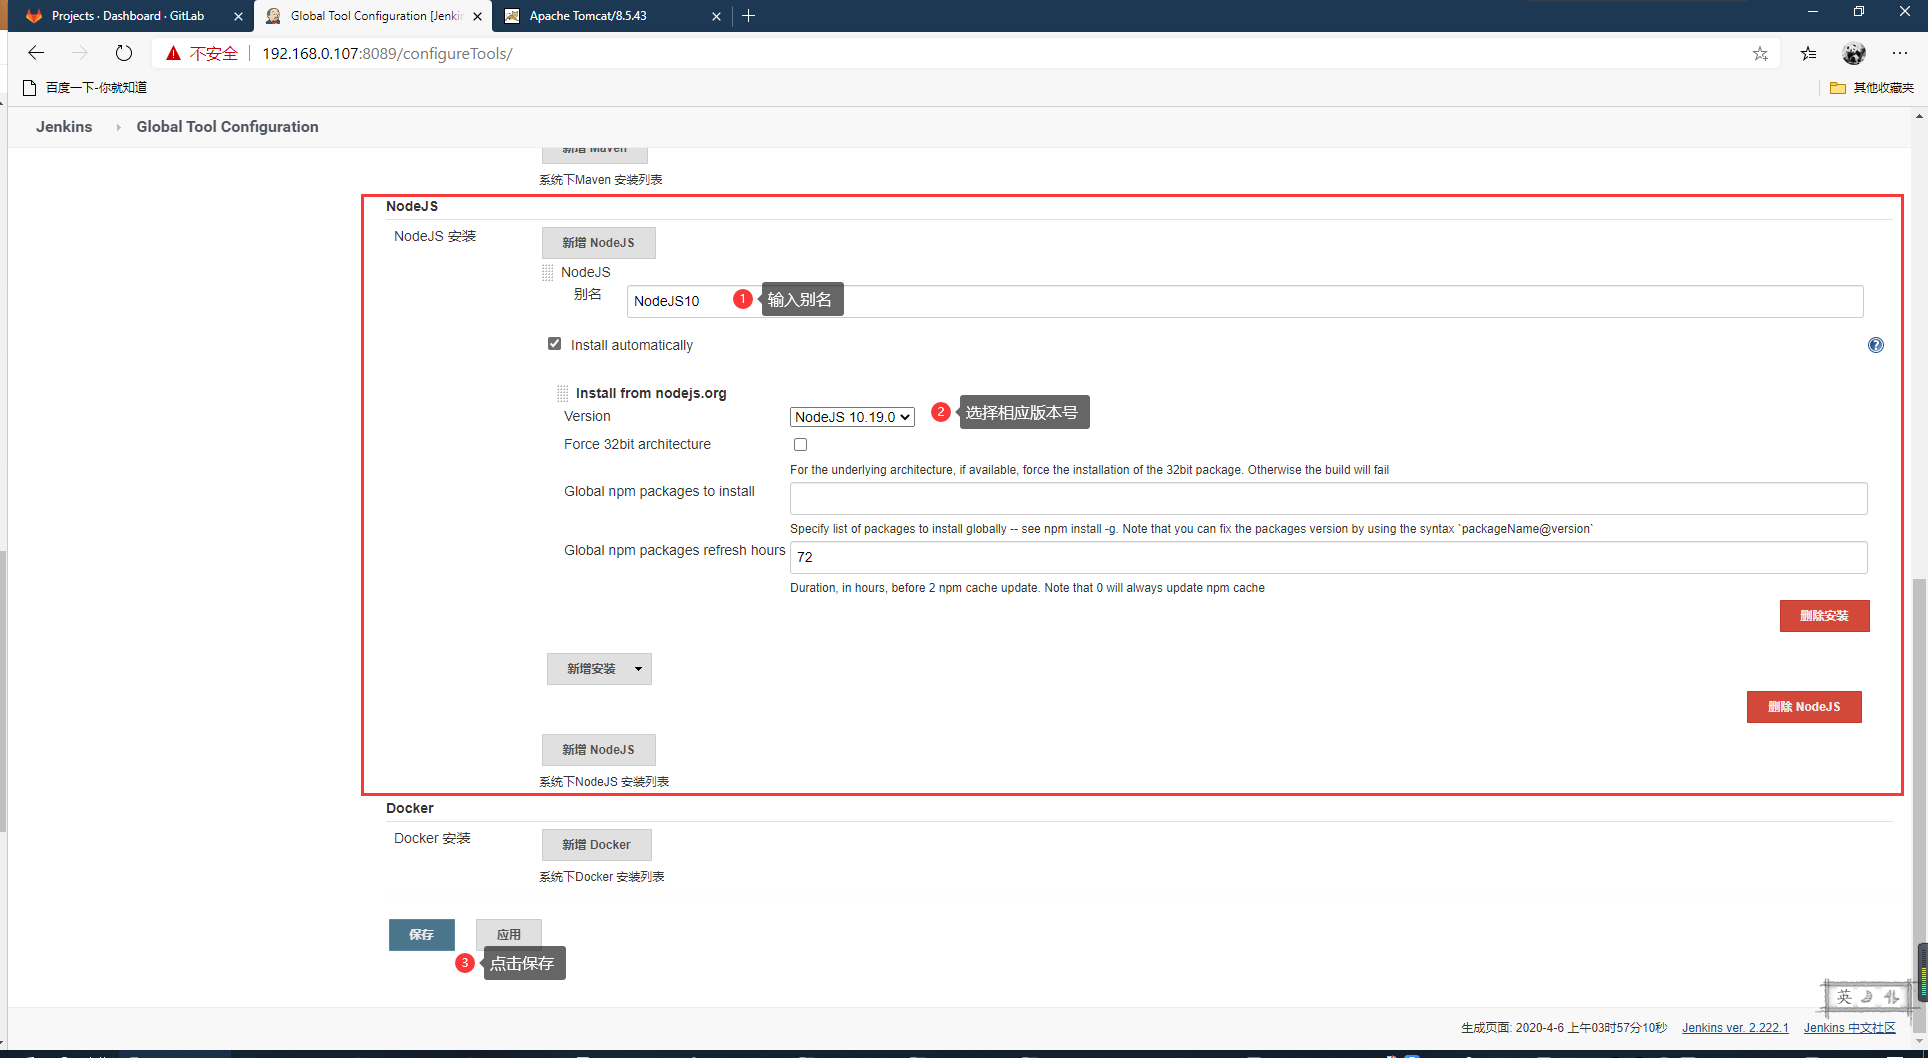Click help icon beside Install automatically
This screenshot has height=1058, width=1928.
pos(1876,345)
